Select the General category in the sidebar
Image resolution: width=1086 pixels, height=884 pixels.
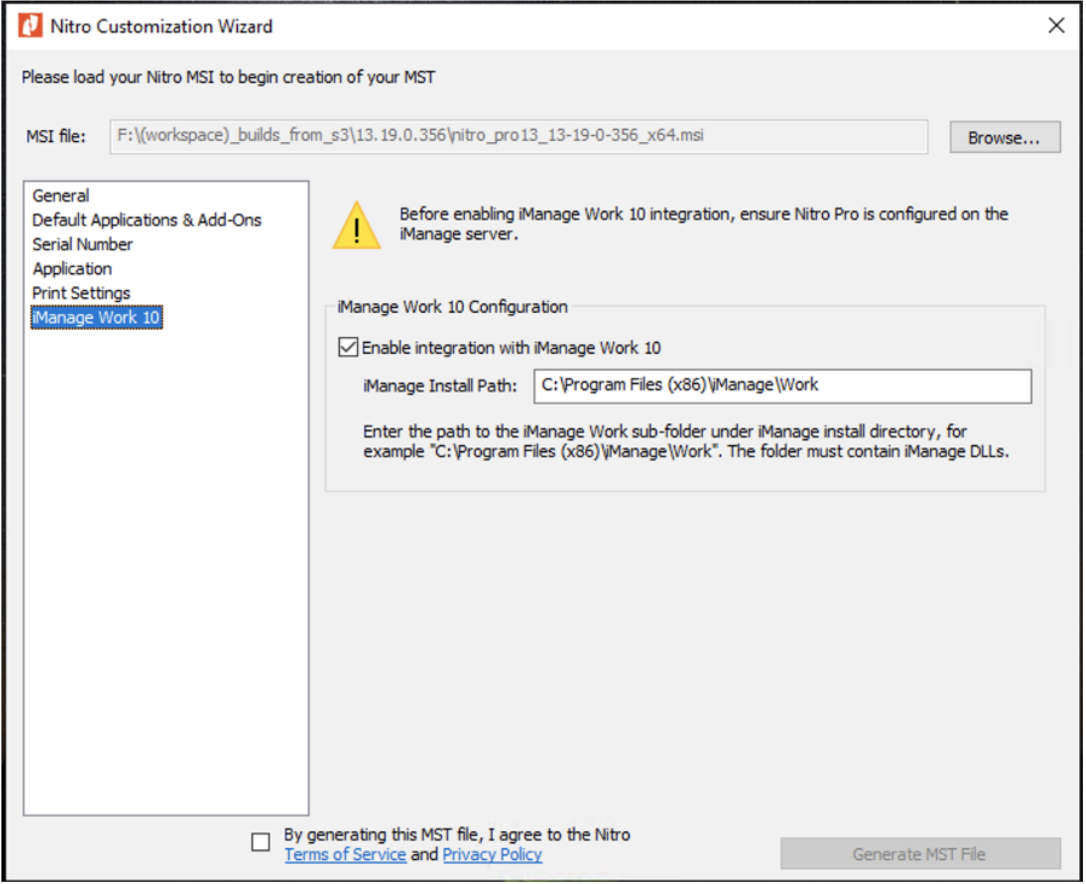point(60,196)
